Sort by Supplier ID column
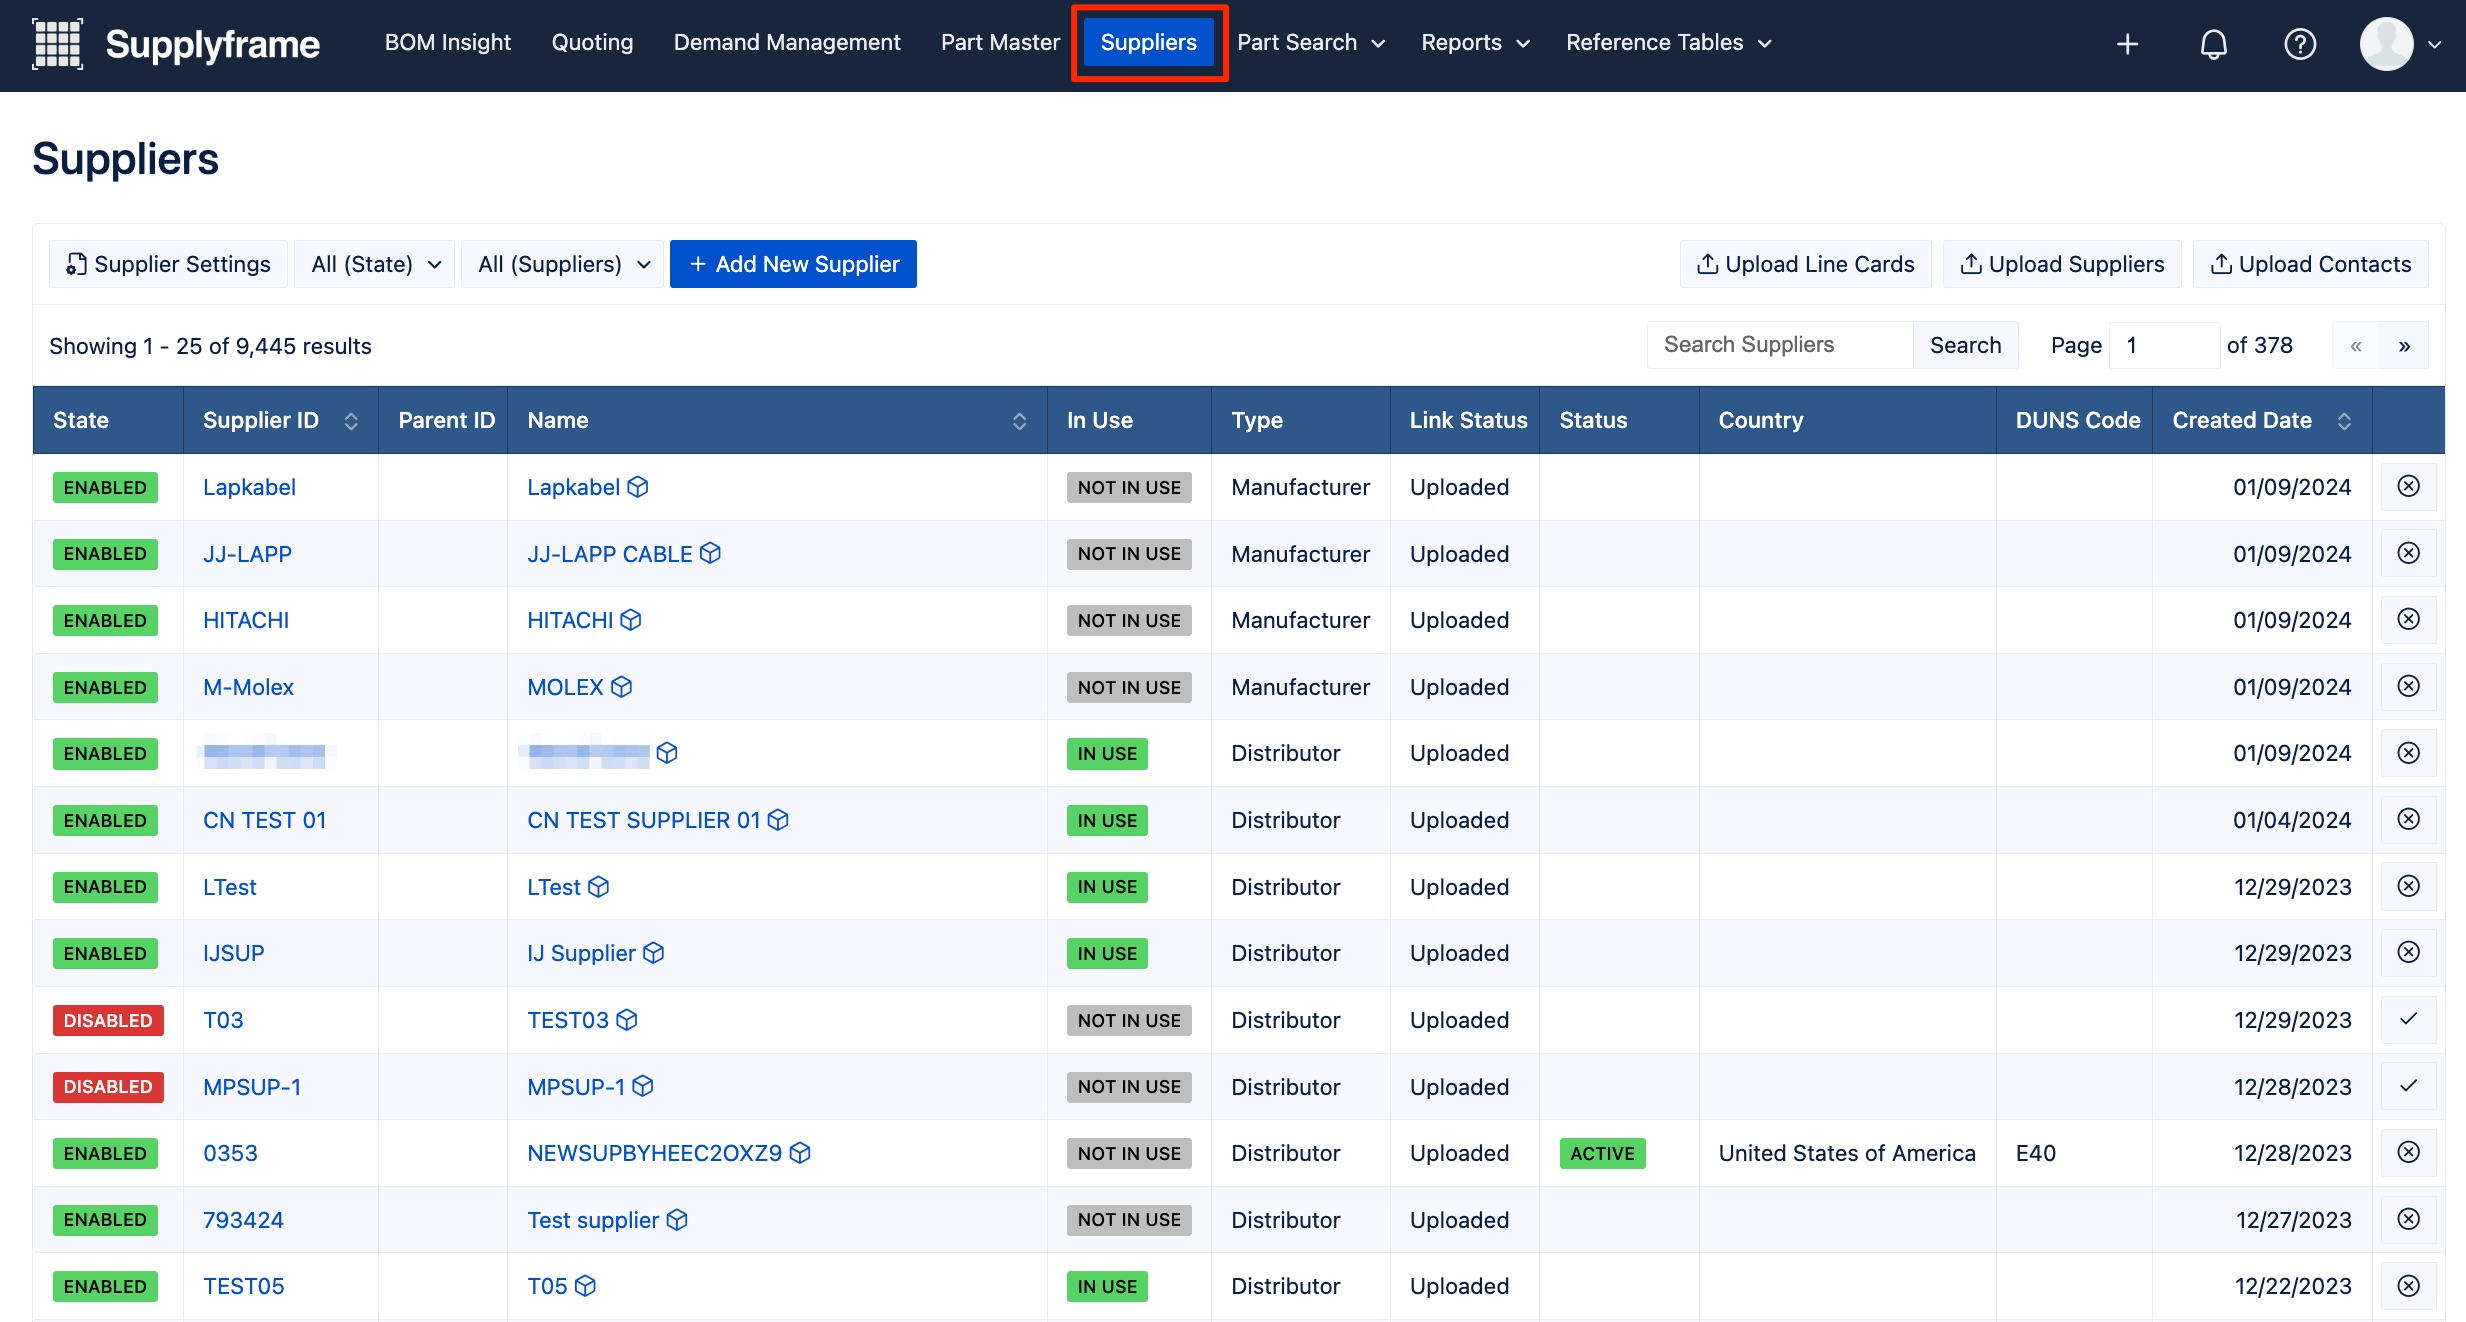The width and height of the screenshot is (2466, 1322). pos(351,421)
